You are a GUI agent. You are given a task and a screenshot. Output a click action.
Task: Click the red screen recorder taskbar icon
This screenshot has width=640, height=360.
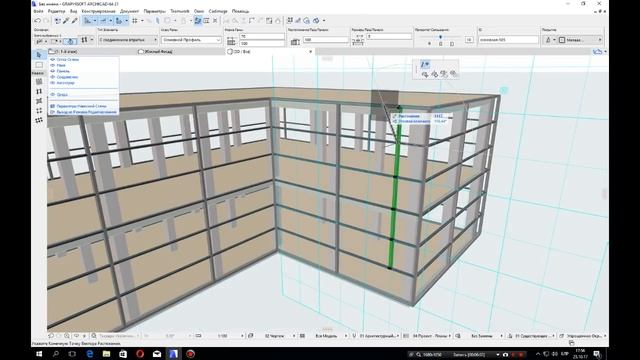click(190, 354)
